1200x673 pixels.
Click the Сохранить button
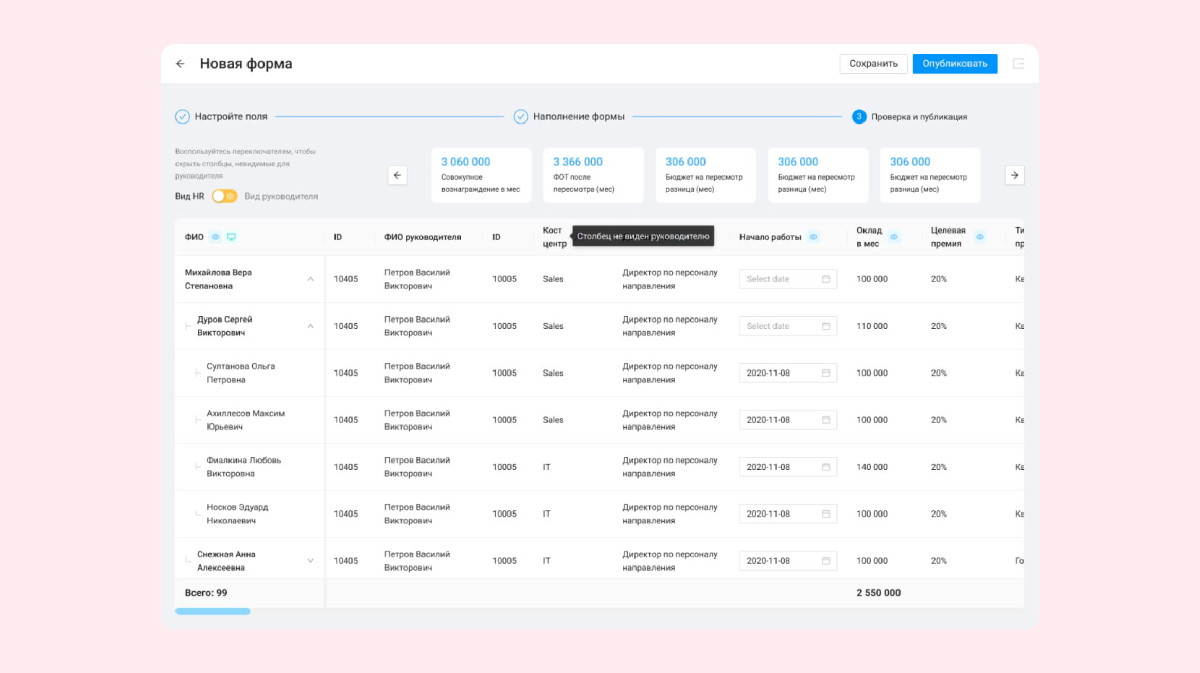click(x=874, y=64)
